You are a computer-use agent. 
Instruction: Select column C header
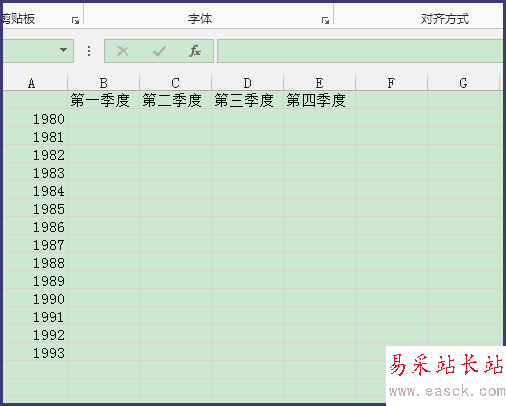(x=175, y=82)
